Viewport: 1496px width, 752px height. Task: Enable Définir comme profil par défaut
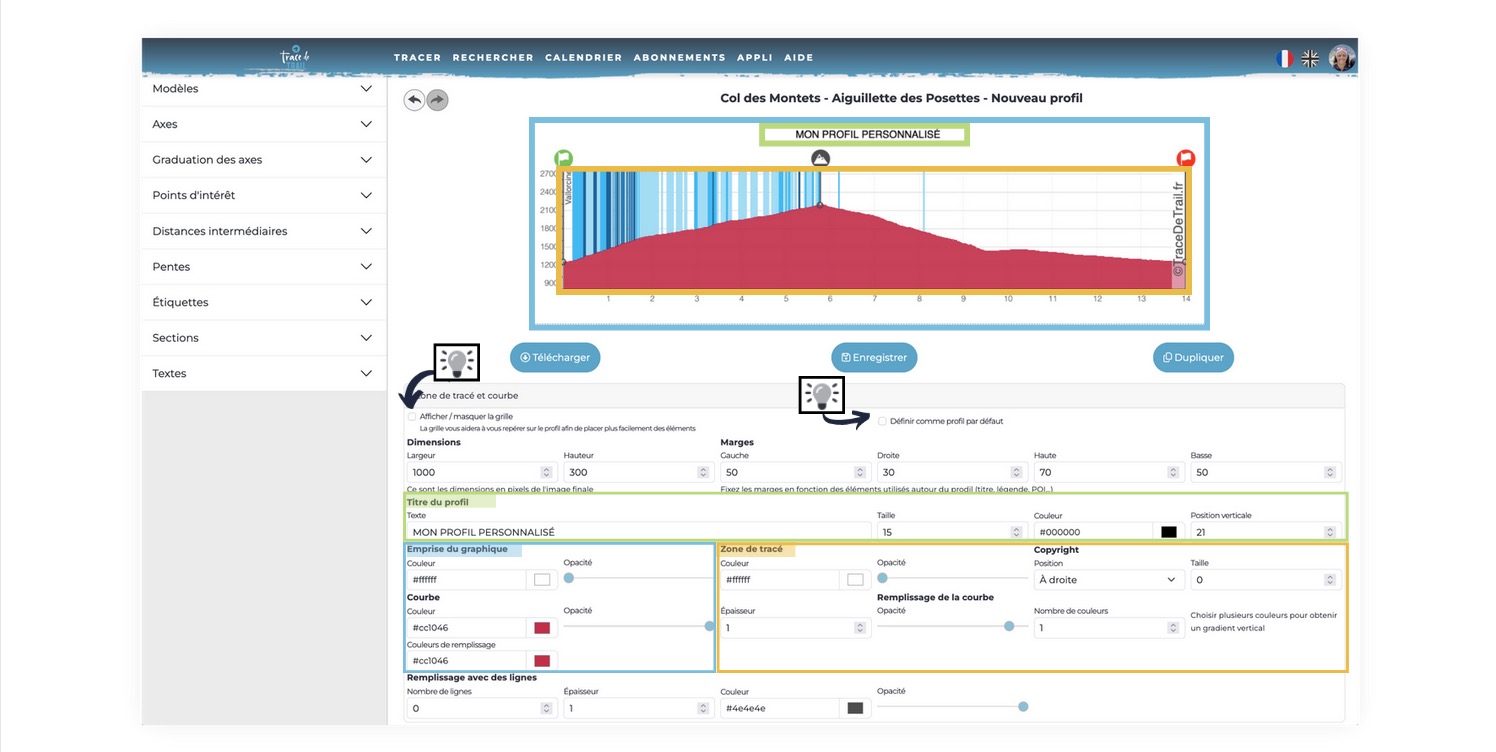click(882, 421)
